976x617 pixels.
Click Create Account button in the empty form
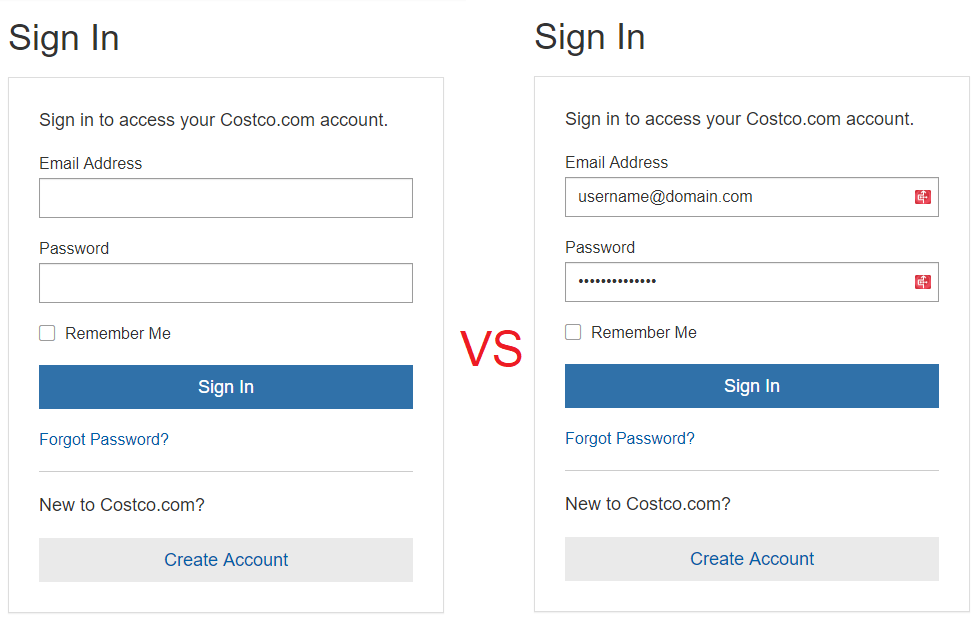(x=226, y=560)
